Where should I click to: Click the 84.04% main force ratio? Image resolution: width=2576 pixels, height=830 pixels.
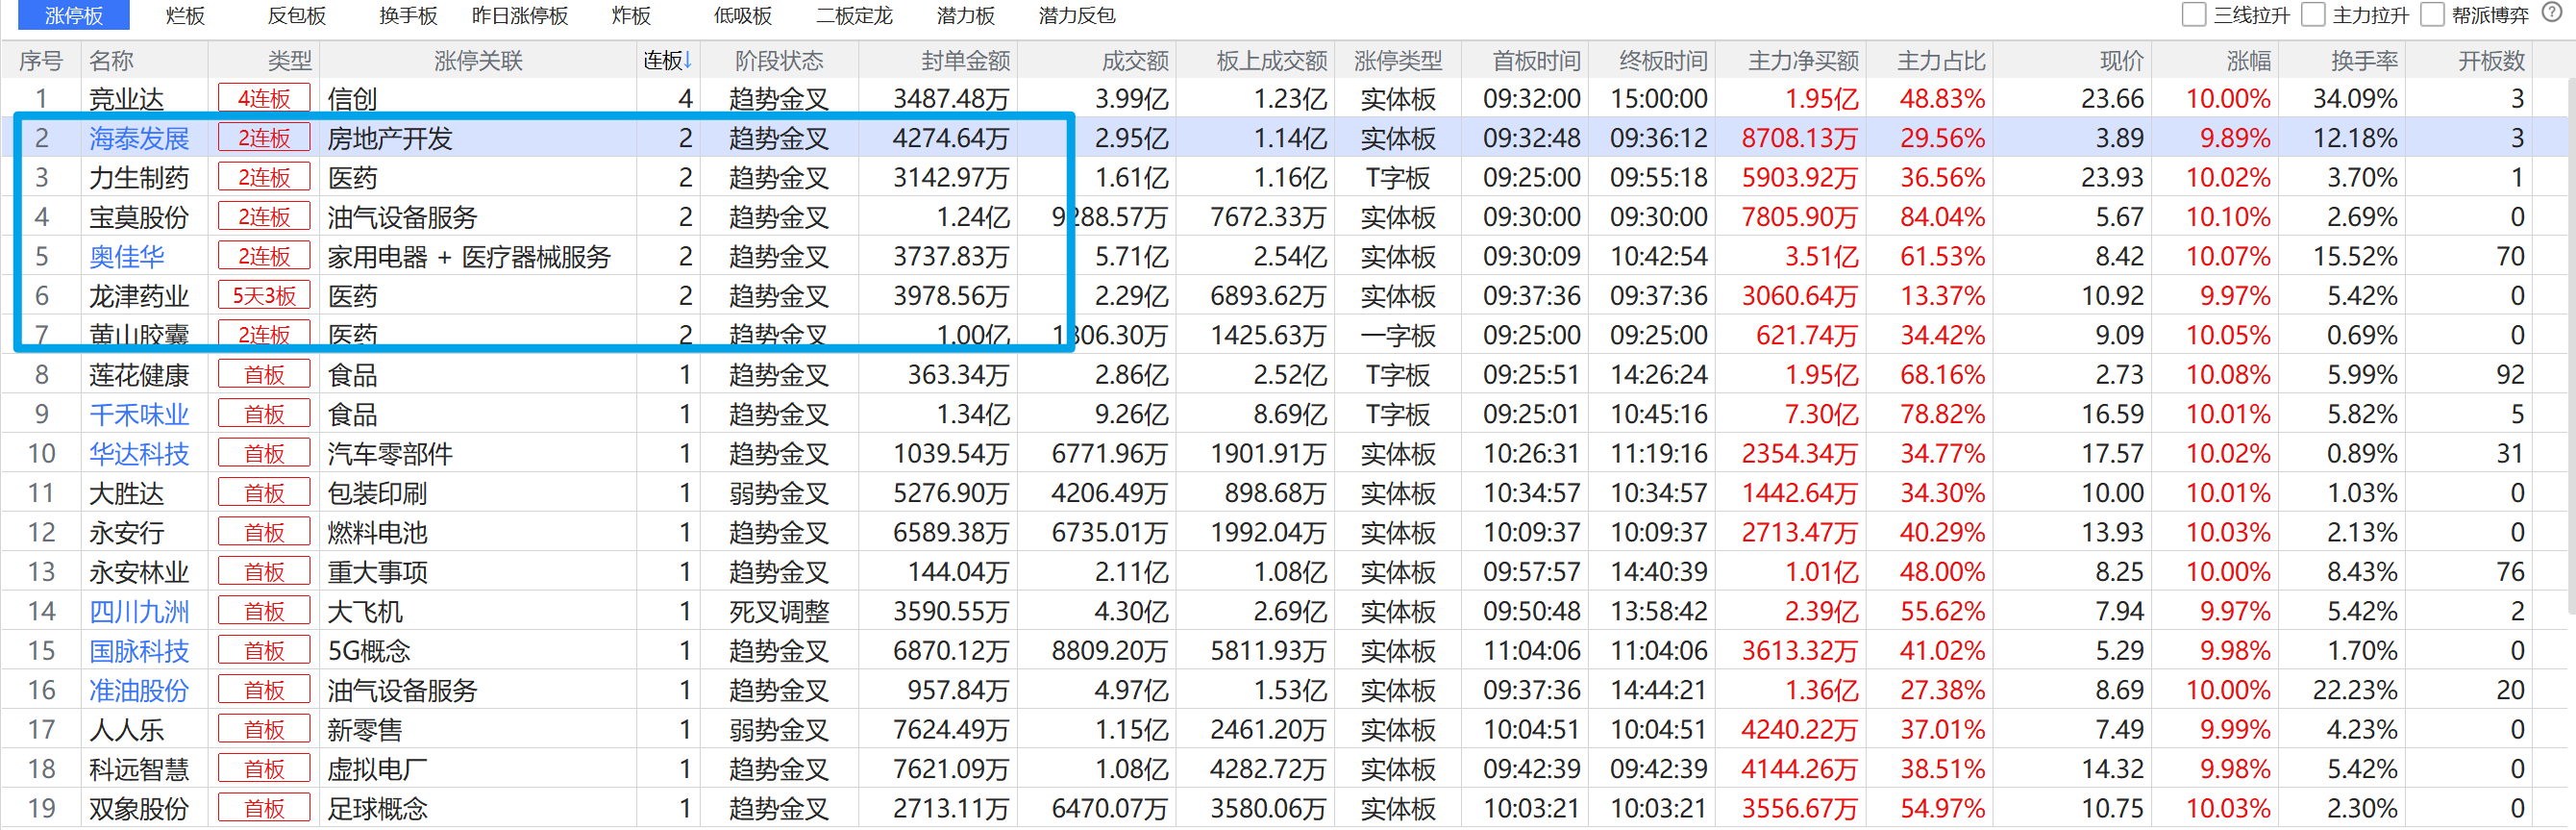[1942, 217]
